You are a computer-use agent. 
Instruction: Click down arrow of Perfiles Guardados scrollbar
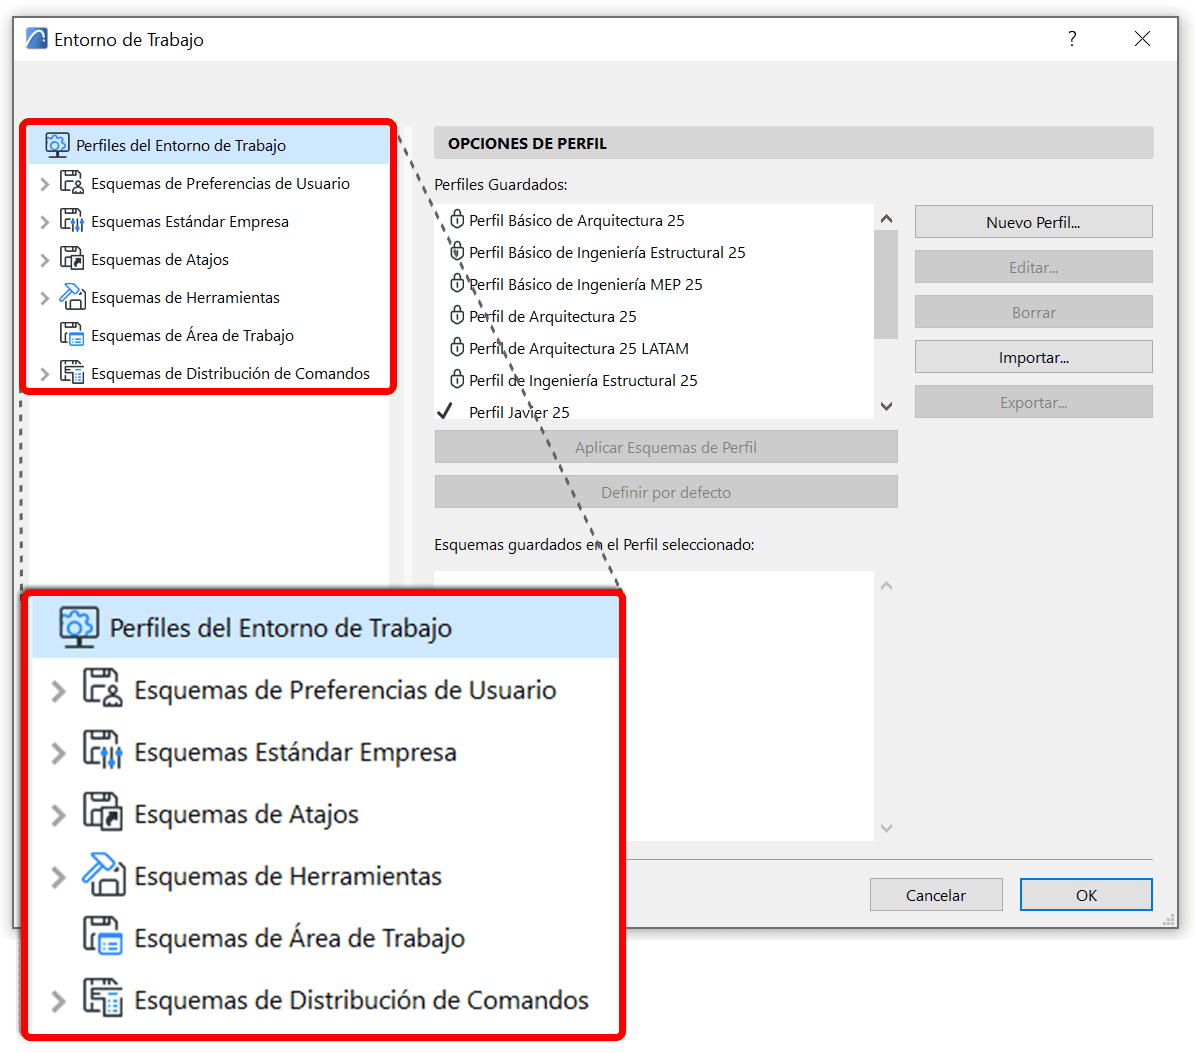pyautogui.click(x=886, y=406)
